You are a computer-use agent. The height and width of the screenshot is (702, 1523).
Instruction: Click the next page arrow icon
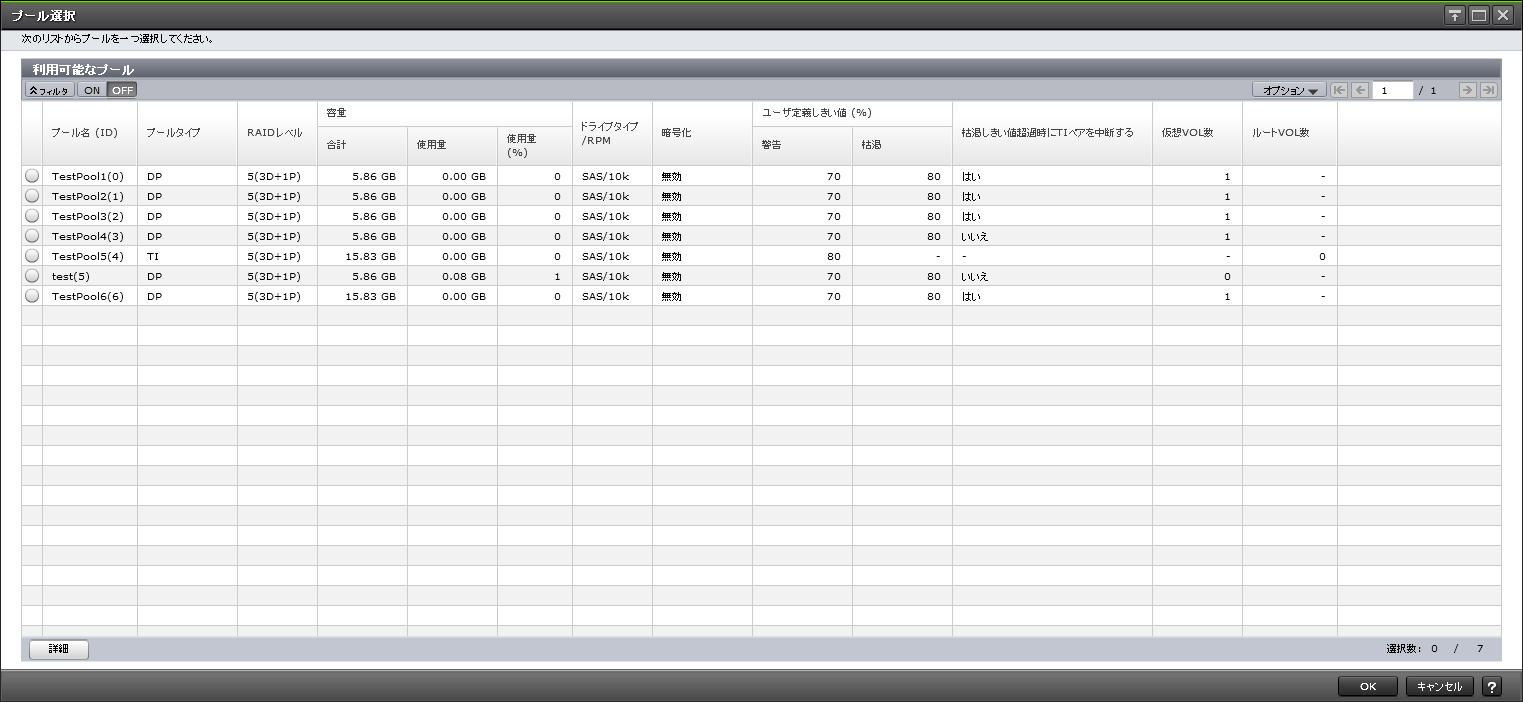point(1468,90)
